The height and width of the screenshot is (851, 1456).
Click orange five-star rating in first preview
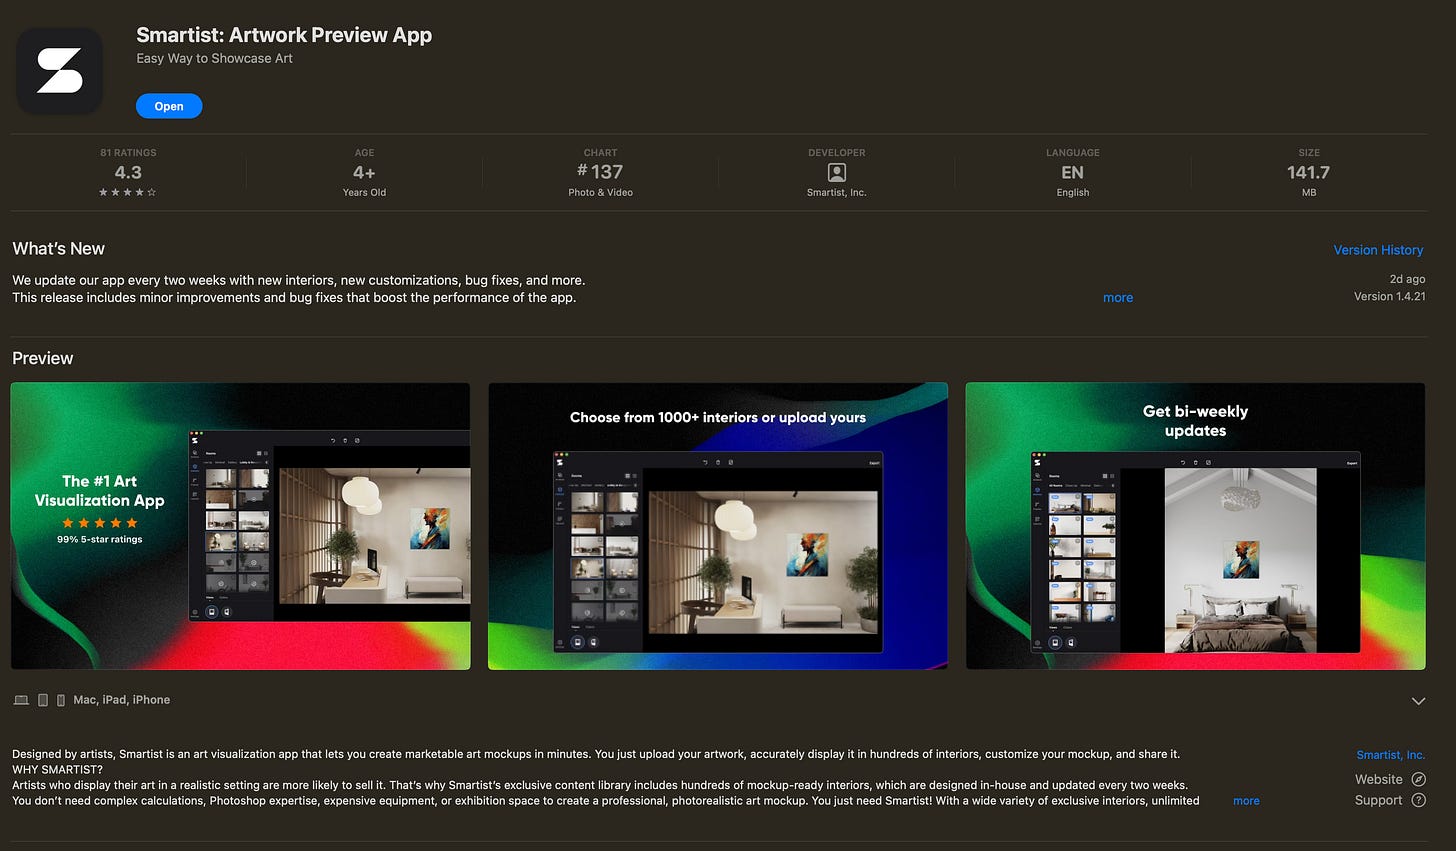pos(99,523)
